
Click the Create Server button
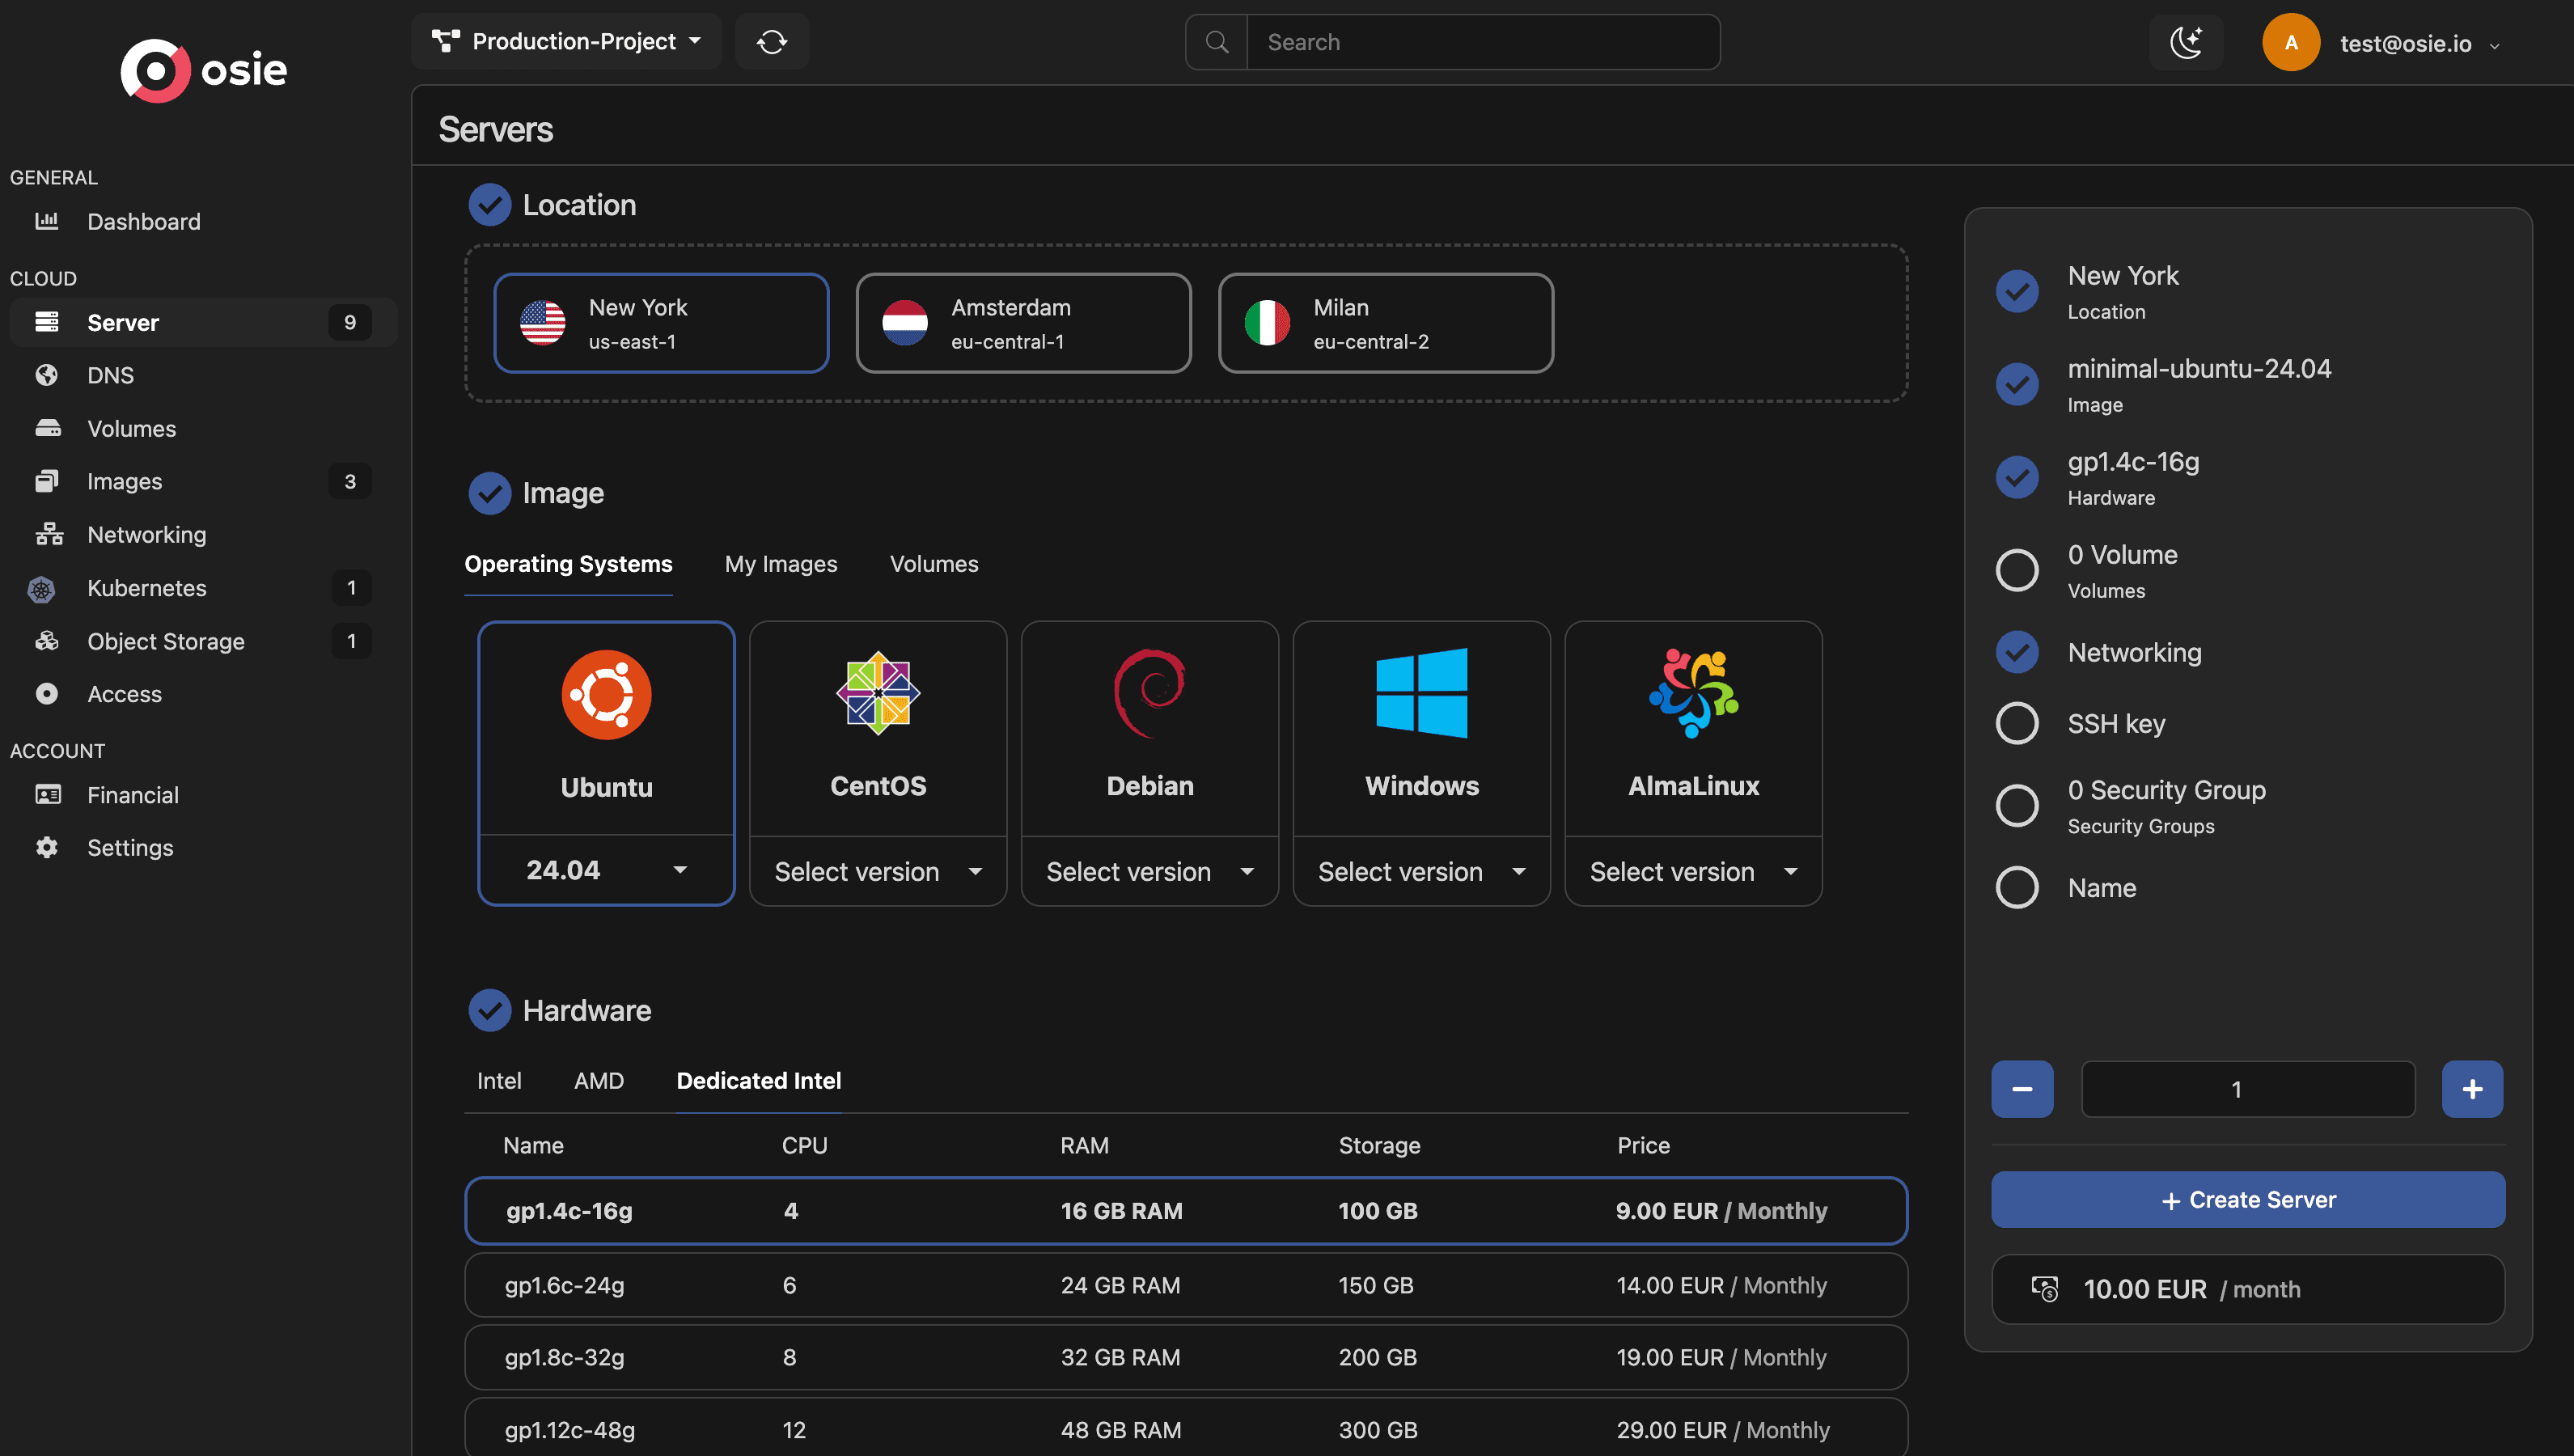[x=2247, y=1199]
